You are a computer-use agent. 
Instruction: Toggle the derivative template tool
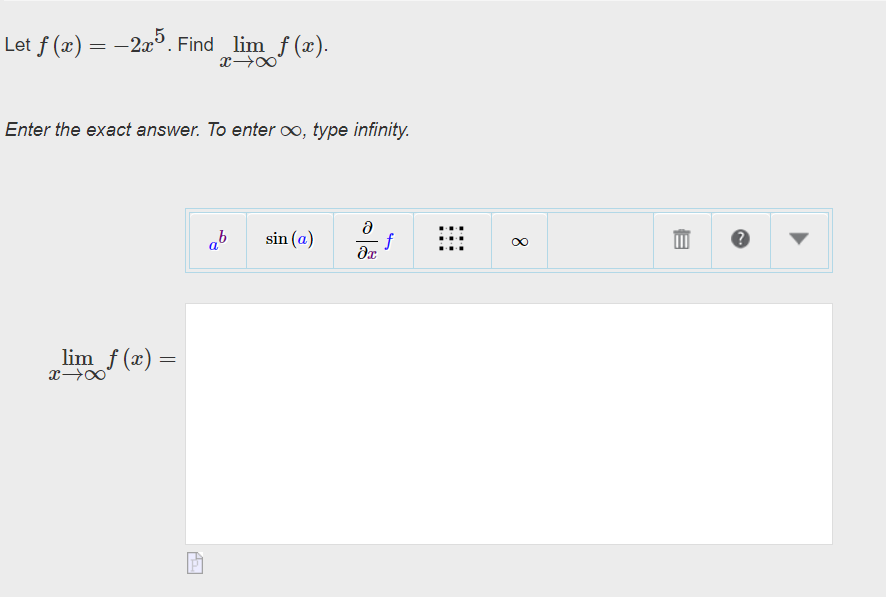point(372,239)
